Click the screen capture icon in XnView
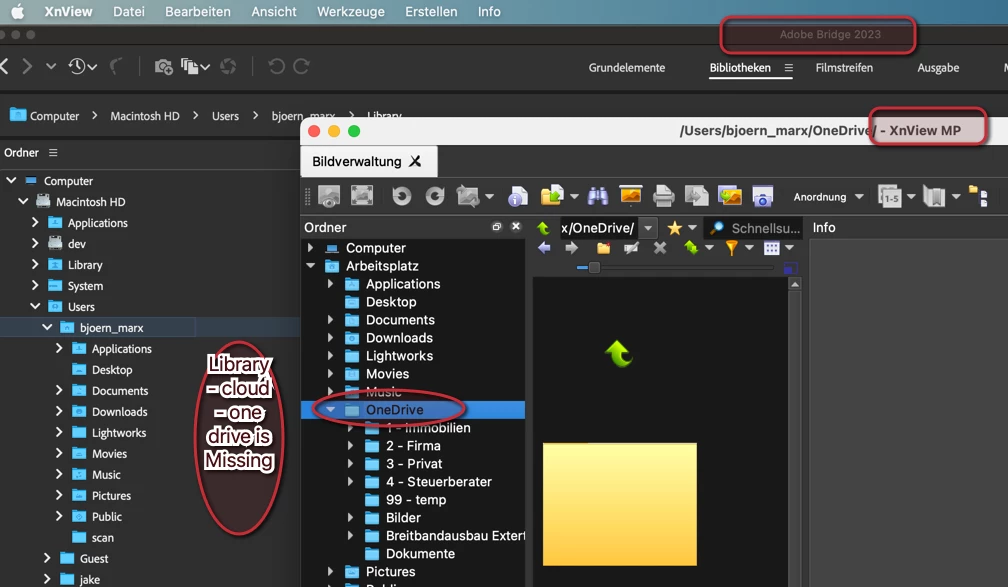Viewport: 1008px width, 587px height. coord(762,197)
